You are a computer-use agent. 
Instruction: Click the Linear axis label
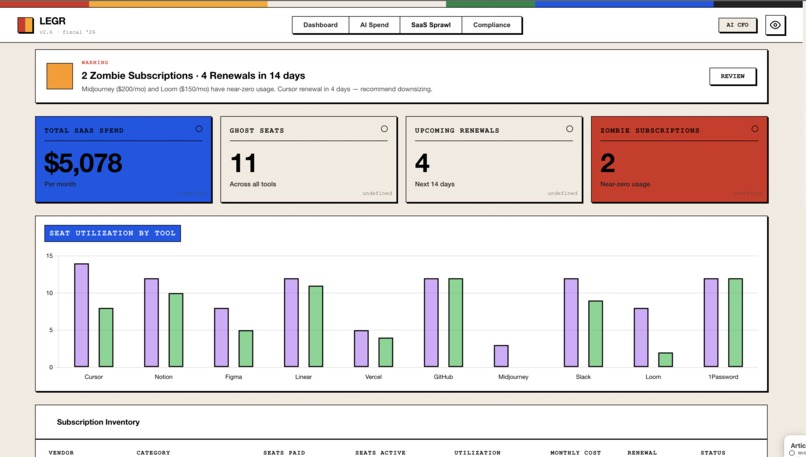point(303,377)
